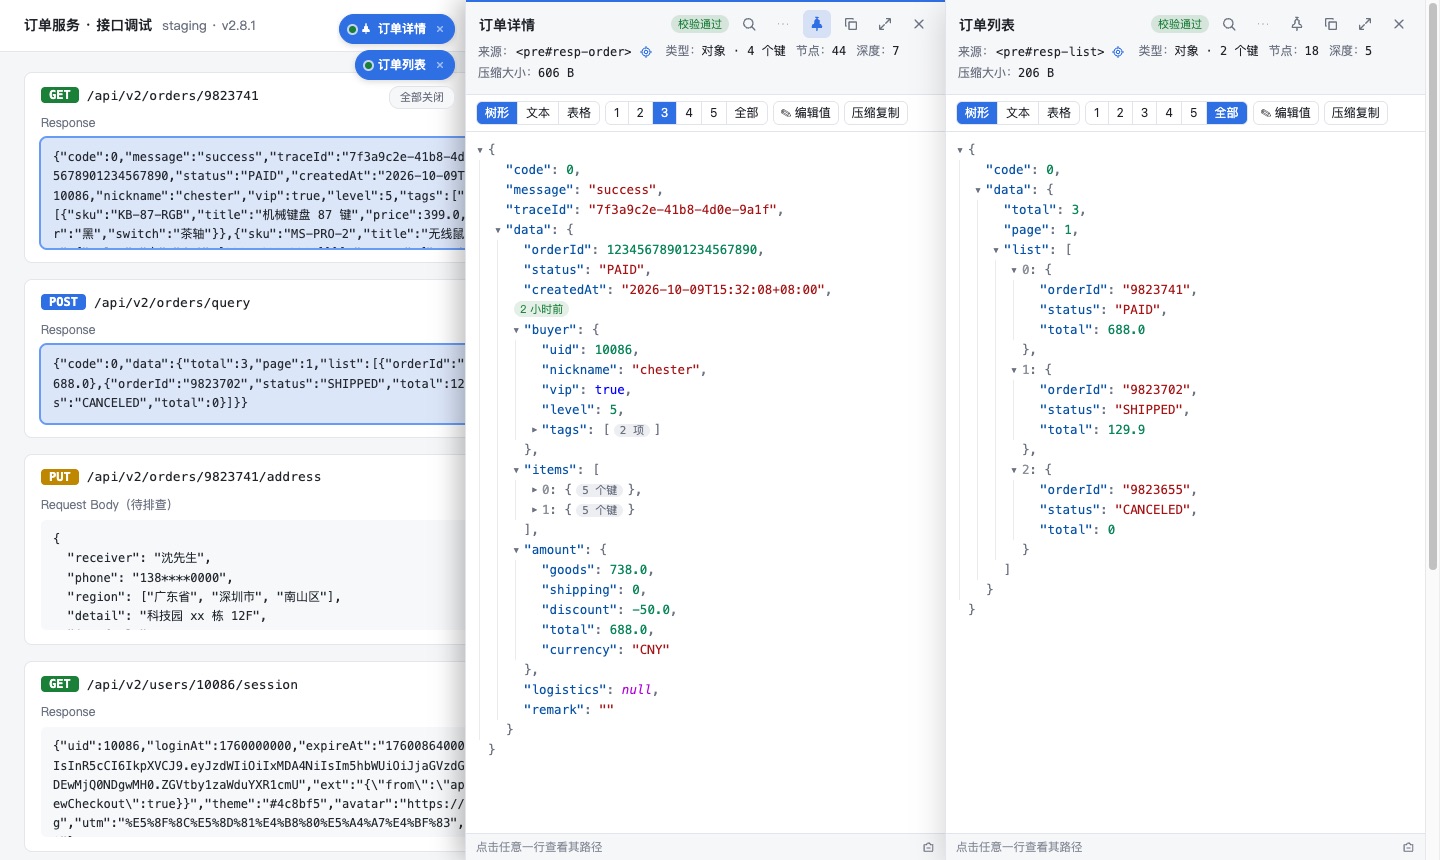Viewport: 1440px width, 860px height.
Task: Close the 订单列表 panel
Action: tap(1399, 24)
